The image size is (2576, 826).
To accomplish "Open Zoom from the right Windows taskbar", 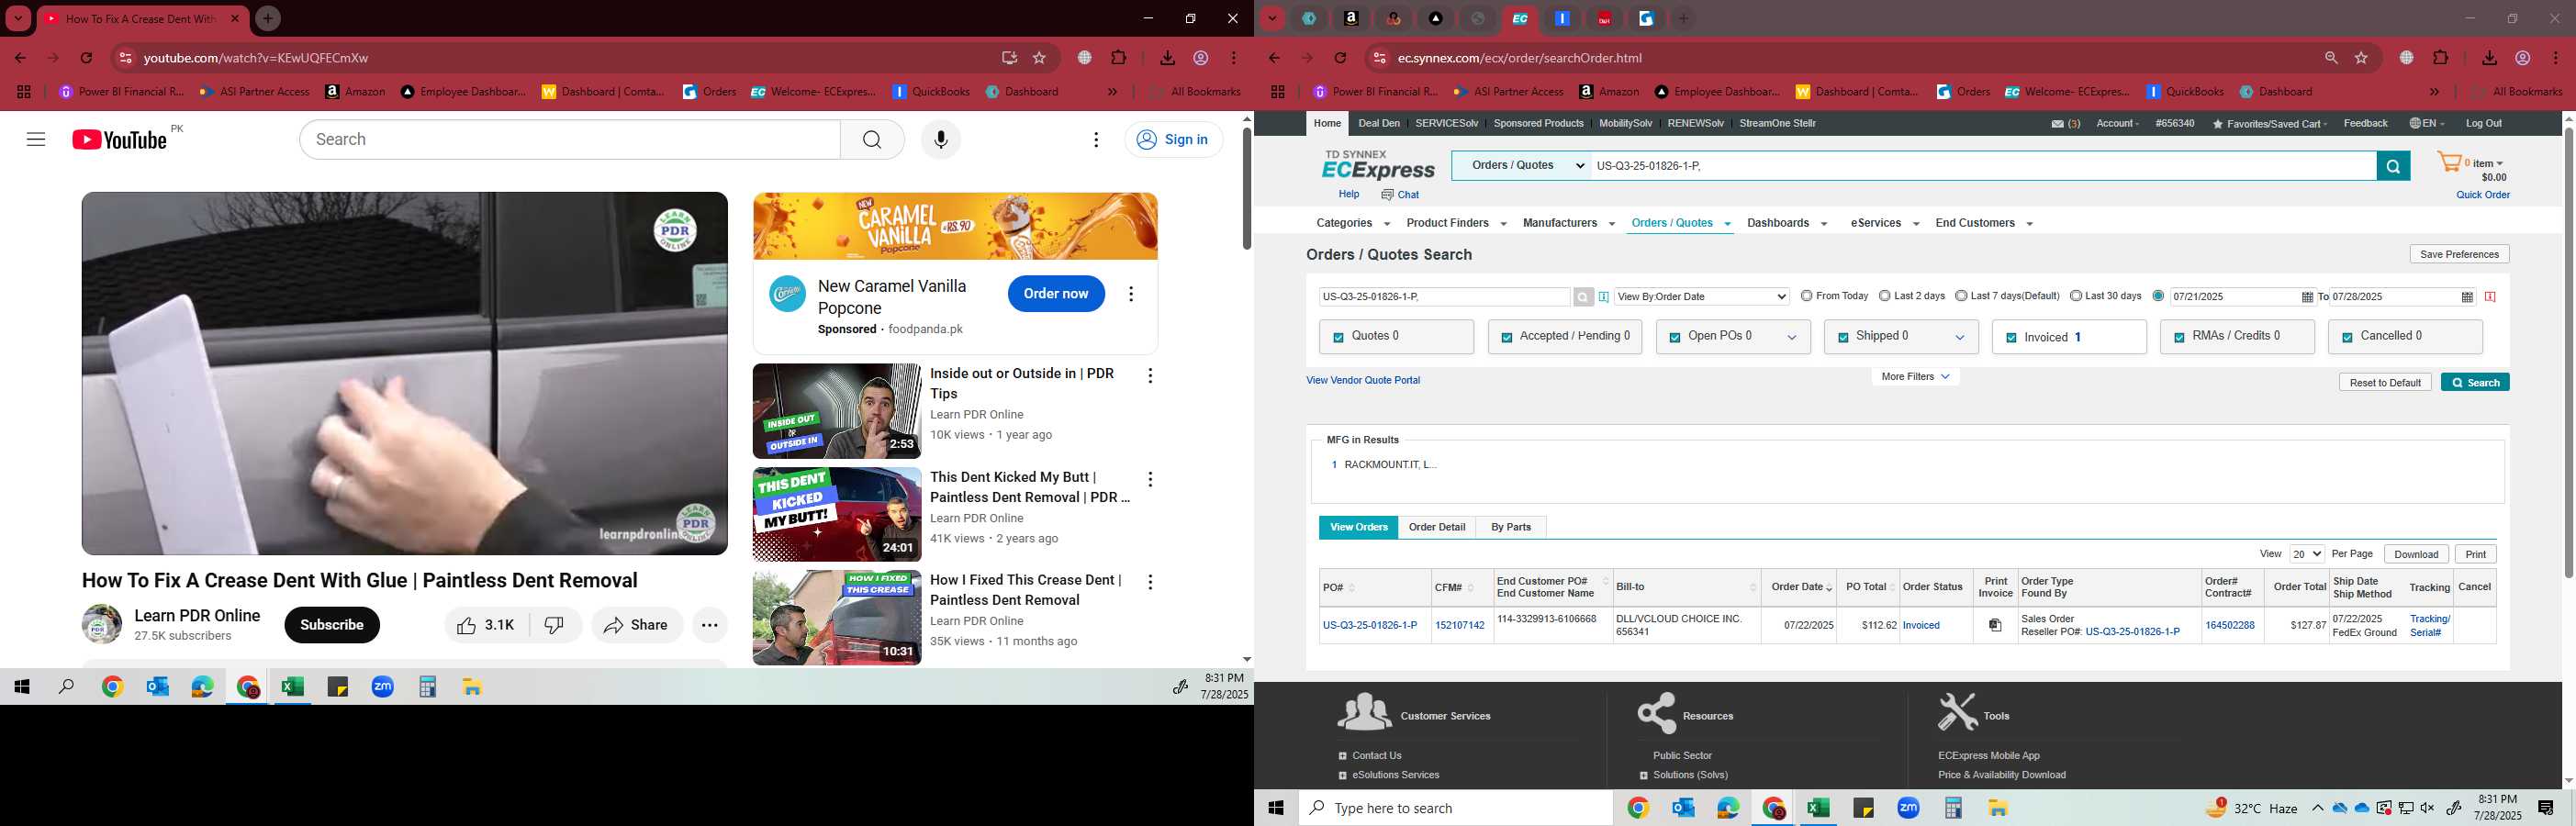I will click(1908, 808).
